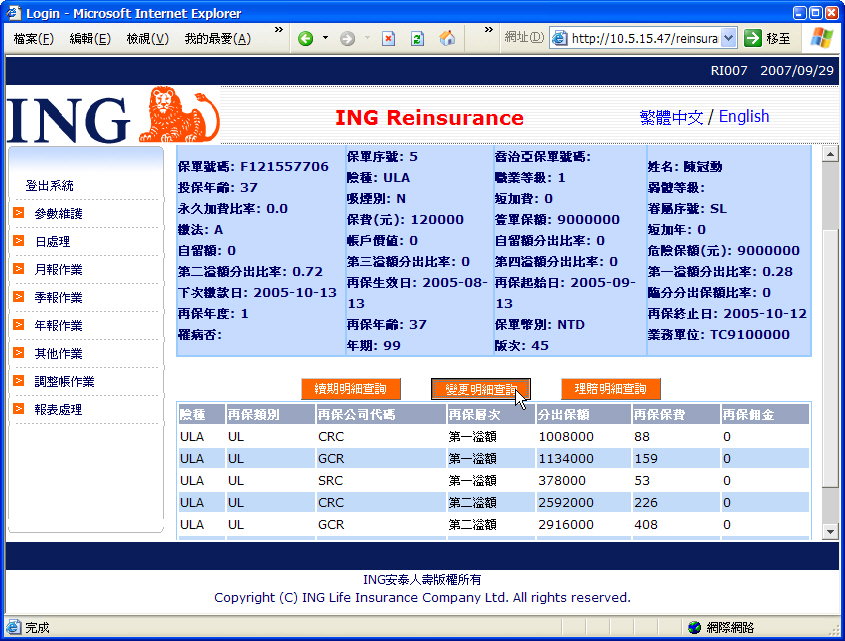The width and height of the screenshot is (845, 641).
Task: Open the 季報作業 sidebar menu item
Action: pos(58,298)
